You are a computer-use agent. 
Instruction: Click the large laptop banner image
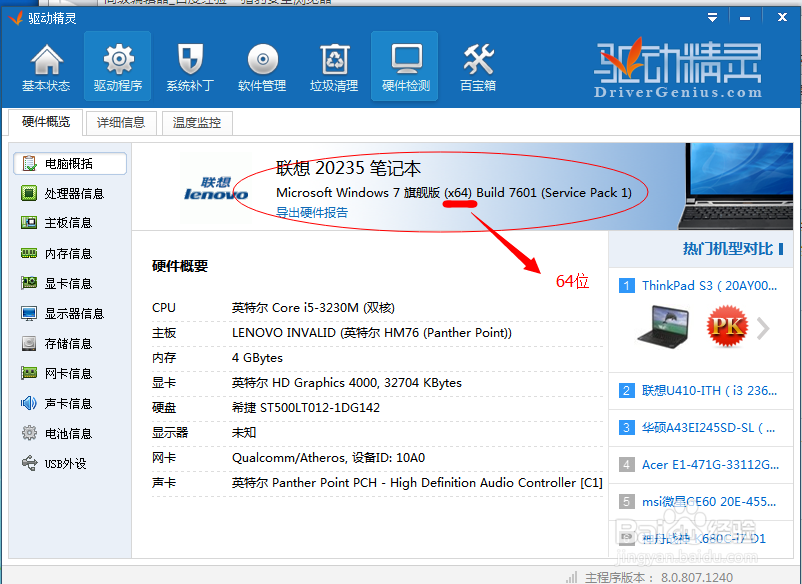coord(736,186)
